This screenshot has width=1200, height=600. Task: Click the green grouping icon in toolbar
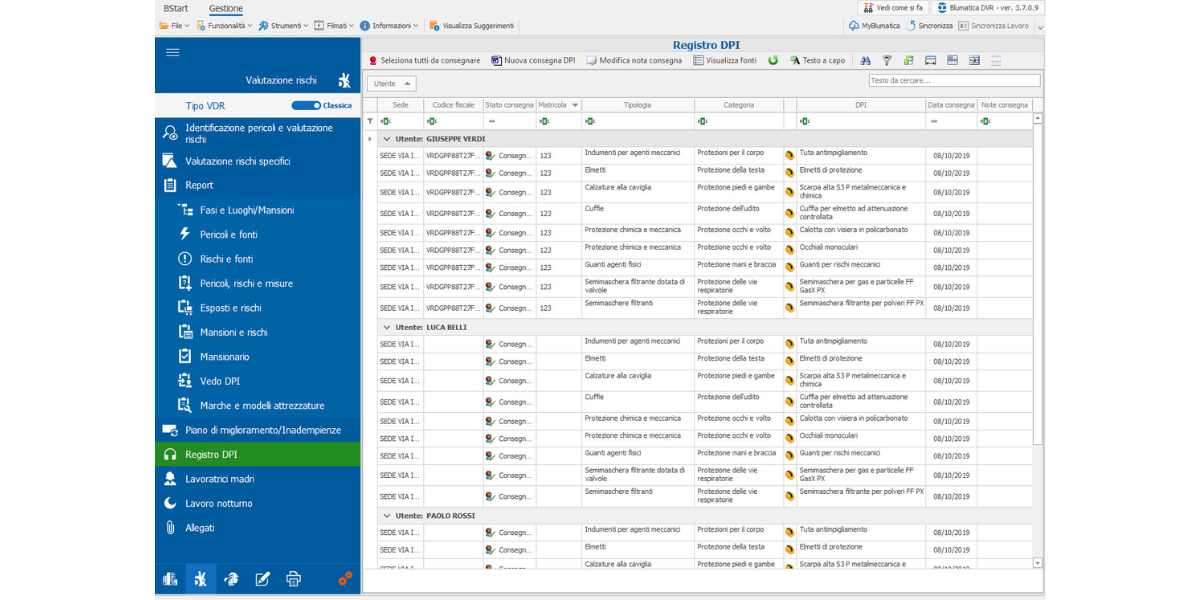(x=909, y=61)
